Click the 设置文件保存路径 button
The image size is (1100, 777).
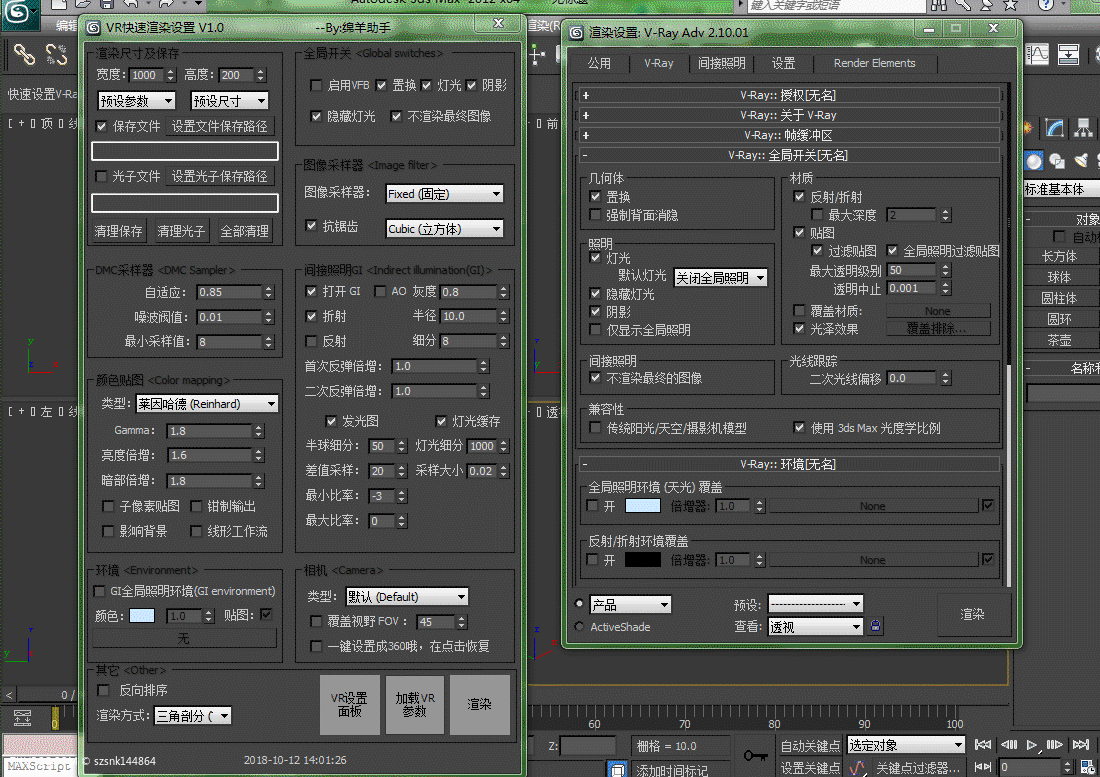[220, 127]
